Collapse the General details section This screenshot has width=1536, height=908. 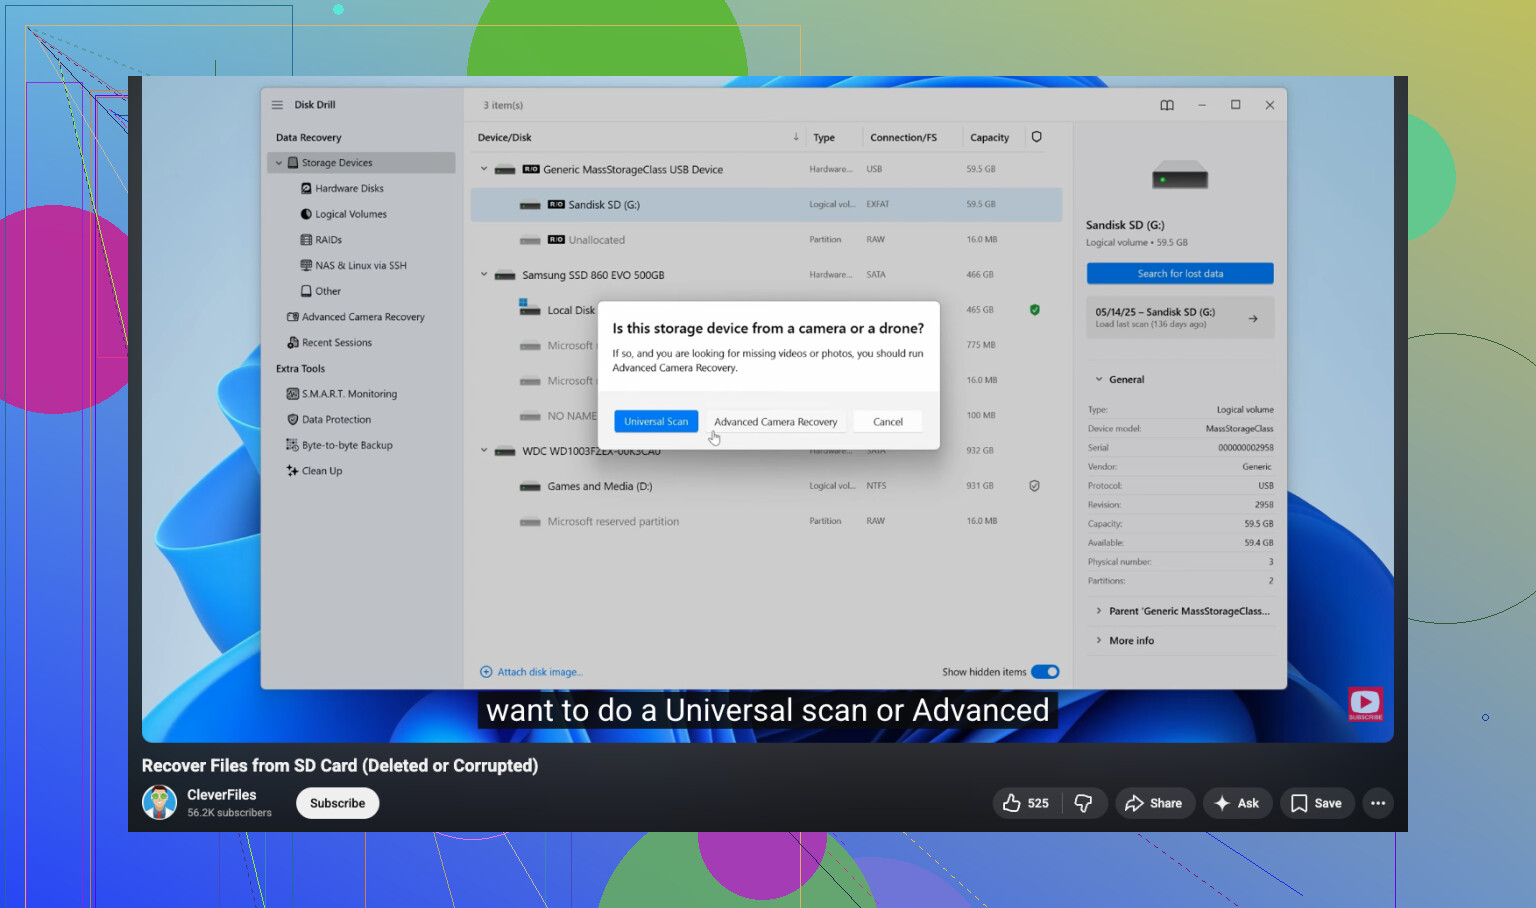point(1099,380)
